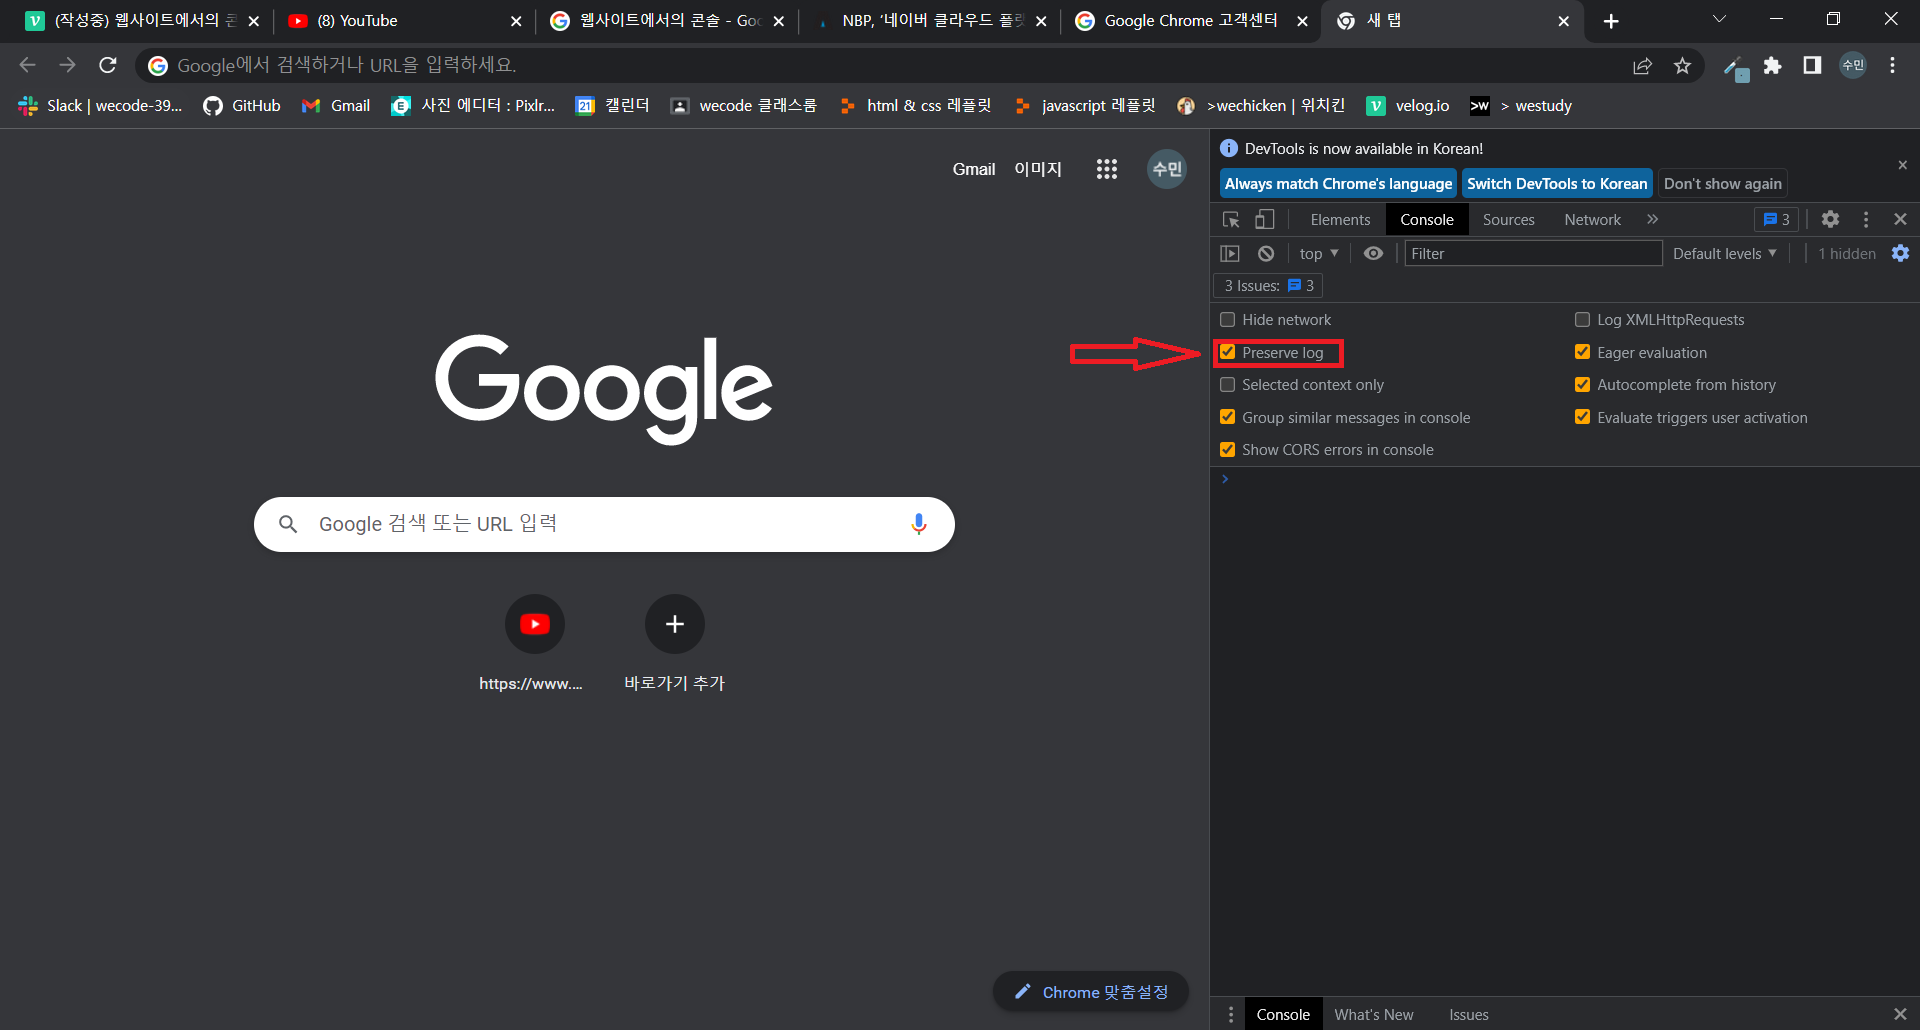Open the 수민 Google account avatar
This screenshot has width=1920, height=1030.
tap(1166, 169)
